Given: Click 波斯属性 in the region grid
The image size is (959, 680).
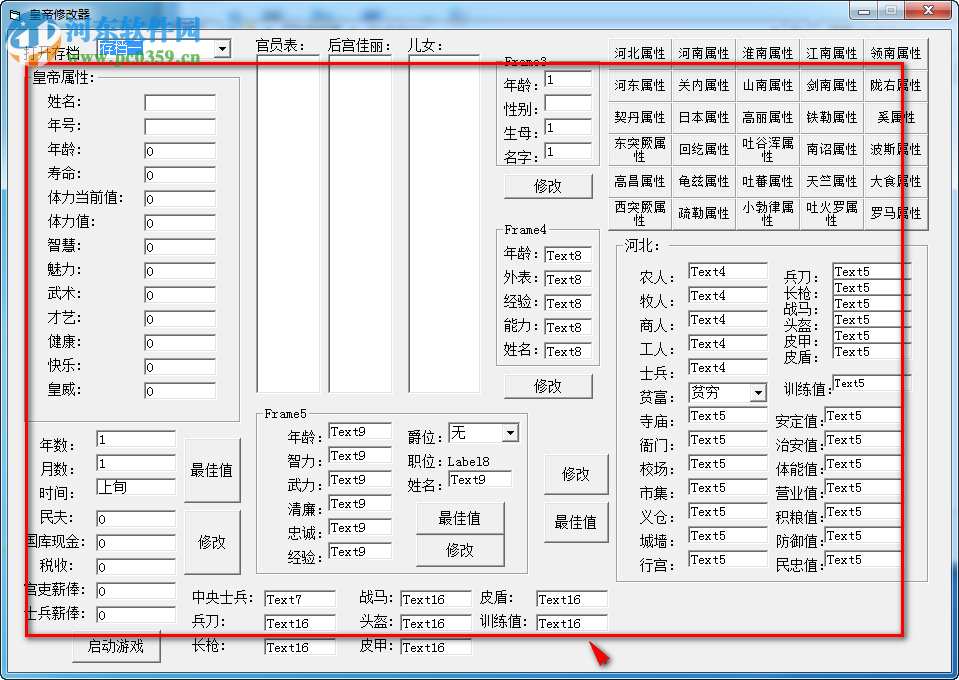Looking at the screenshot, I should point(895,148).
